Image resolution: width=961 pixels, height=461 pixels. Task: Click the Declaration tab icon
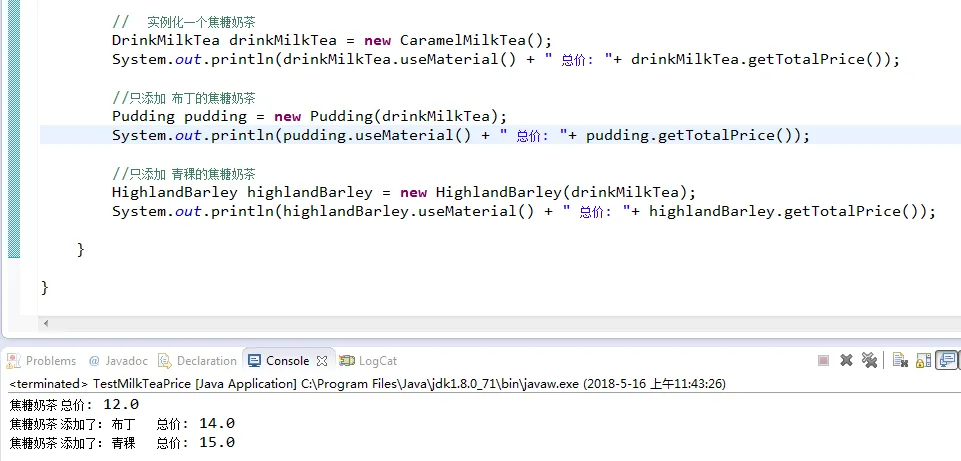(x=164, y=361)
